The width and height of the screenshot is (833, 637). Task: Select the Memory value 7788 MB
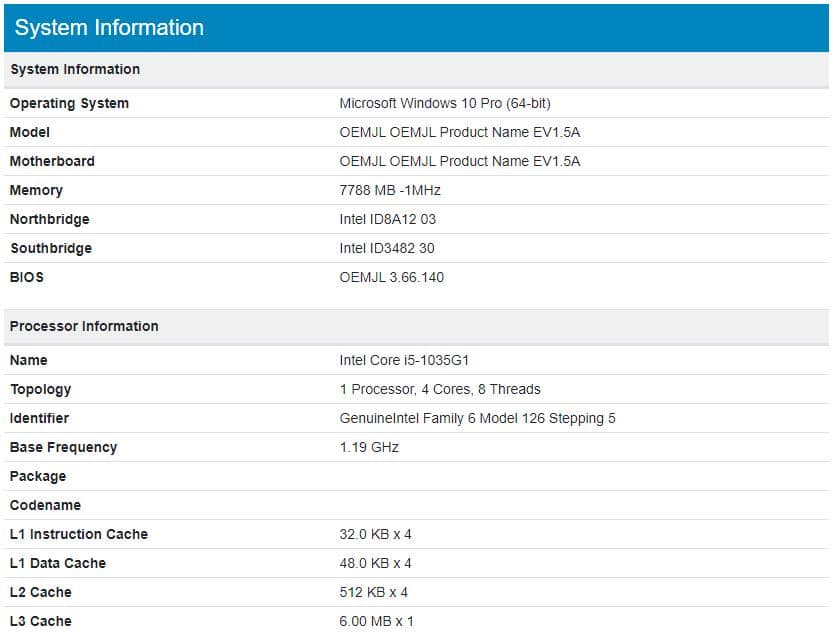(390, 190)
